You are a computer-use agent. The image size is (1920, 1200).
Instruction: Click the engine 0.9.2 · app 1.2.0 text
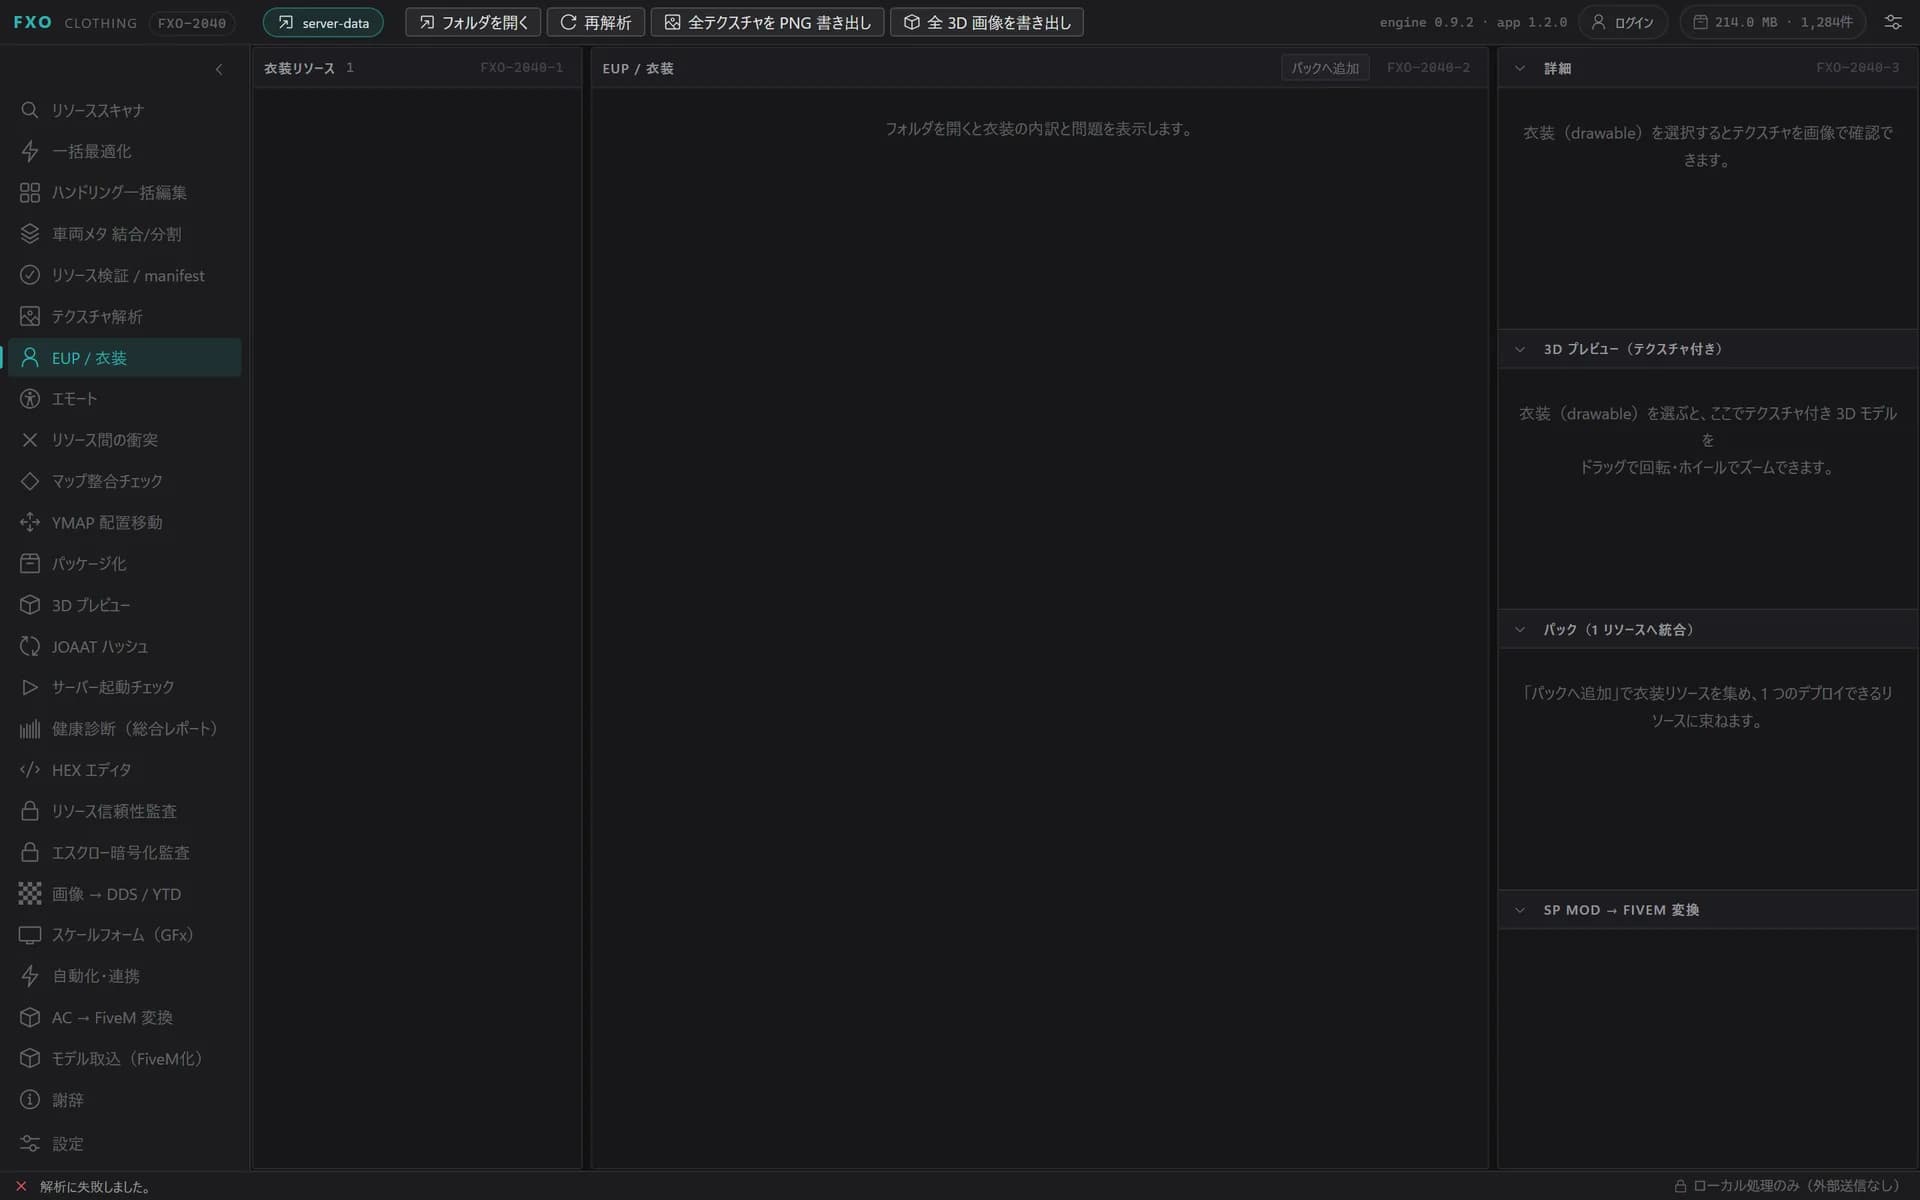(x=1473, y=22)
